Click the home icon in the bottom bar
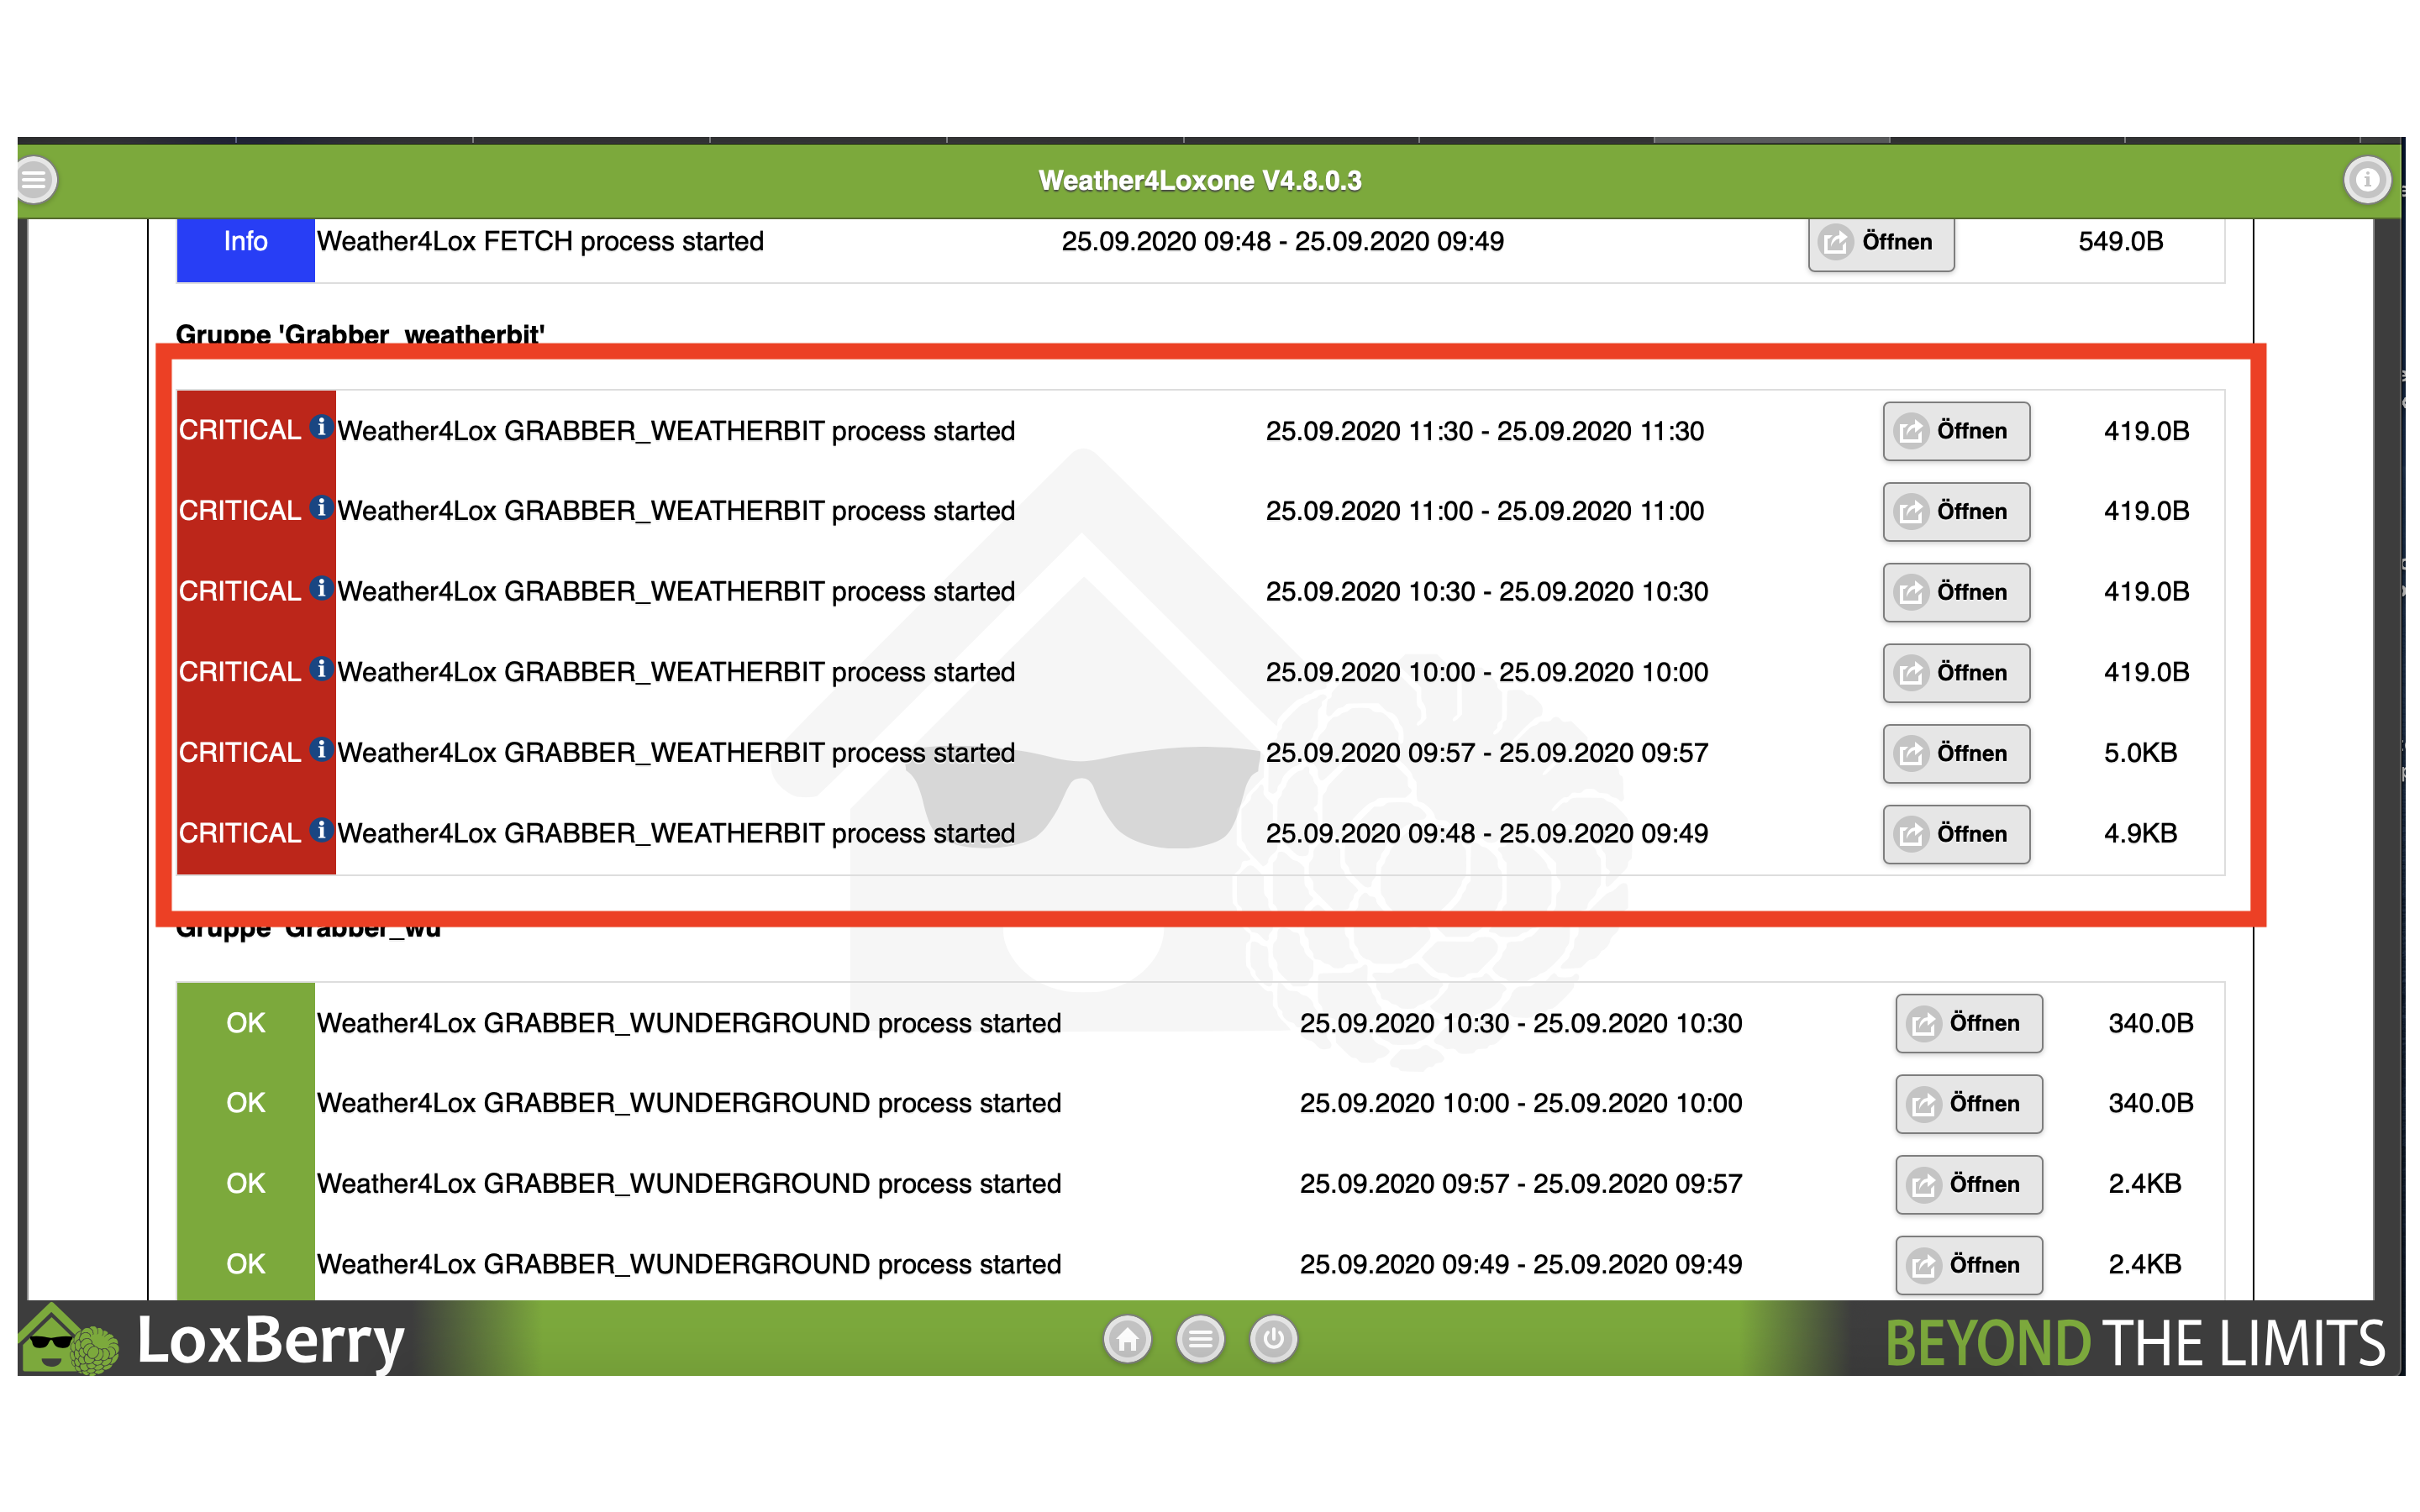The height and width of the screenshot is (1512, 2420). [1127, 1339]
